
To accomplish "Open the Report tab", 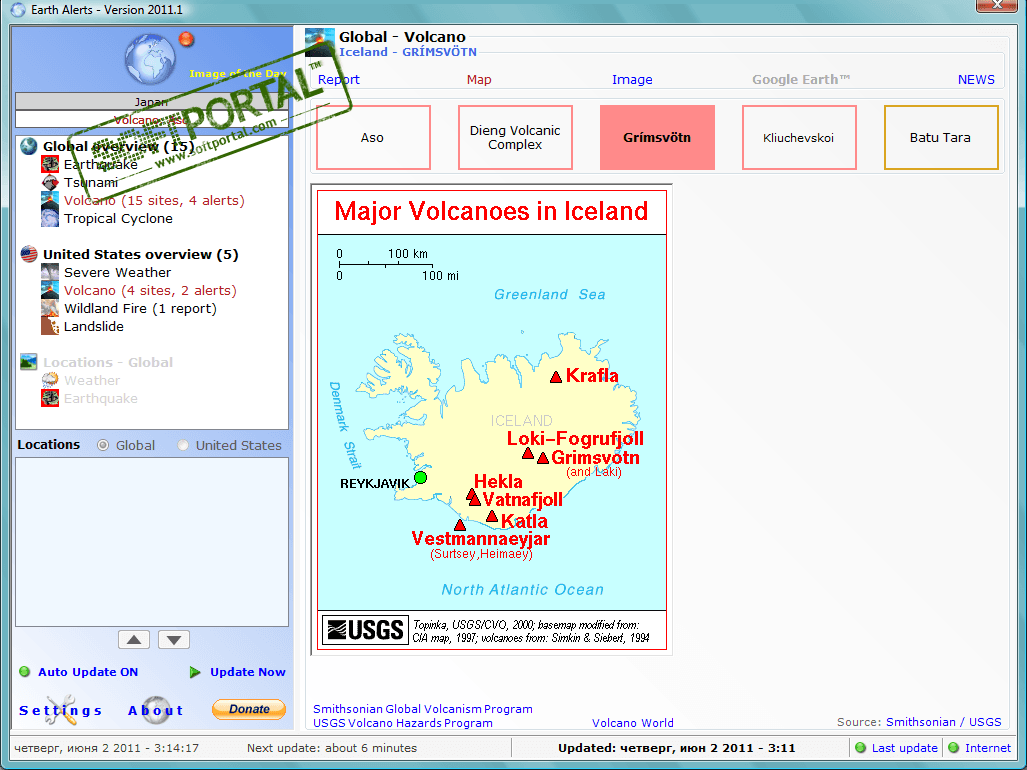I will coord(339,79).
